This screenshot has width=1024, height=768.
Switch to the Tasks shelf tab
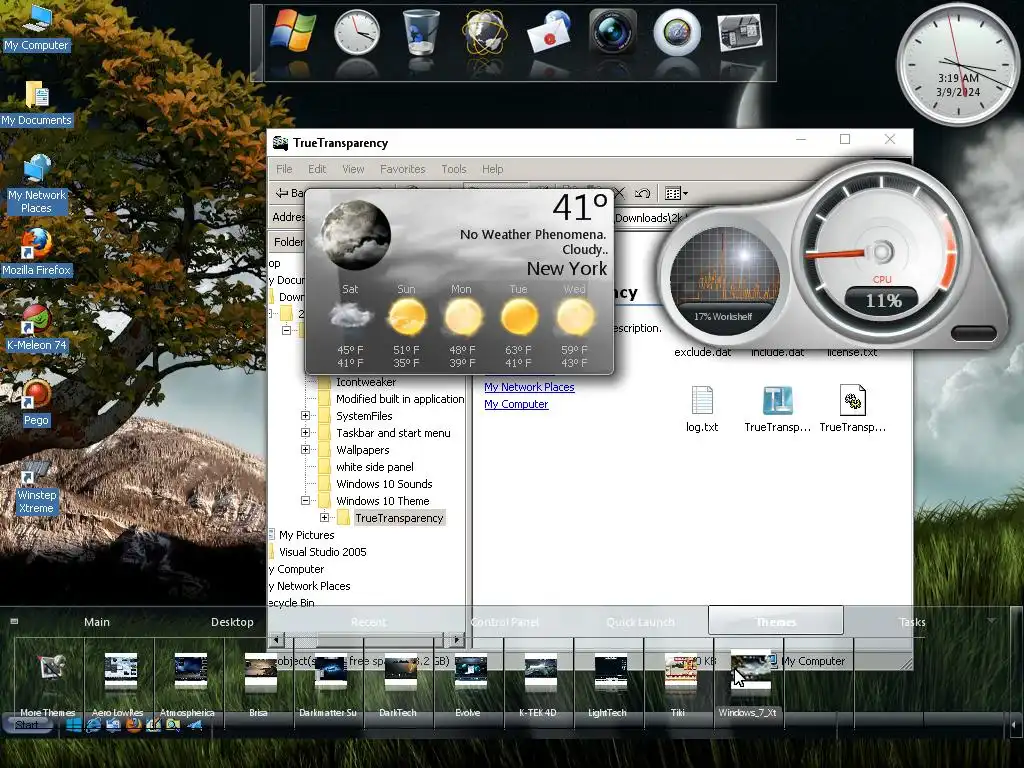(x=912, y=622)
